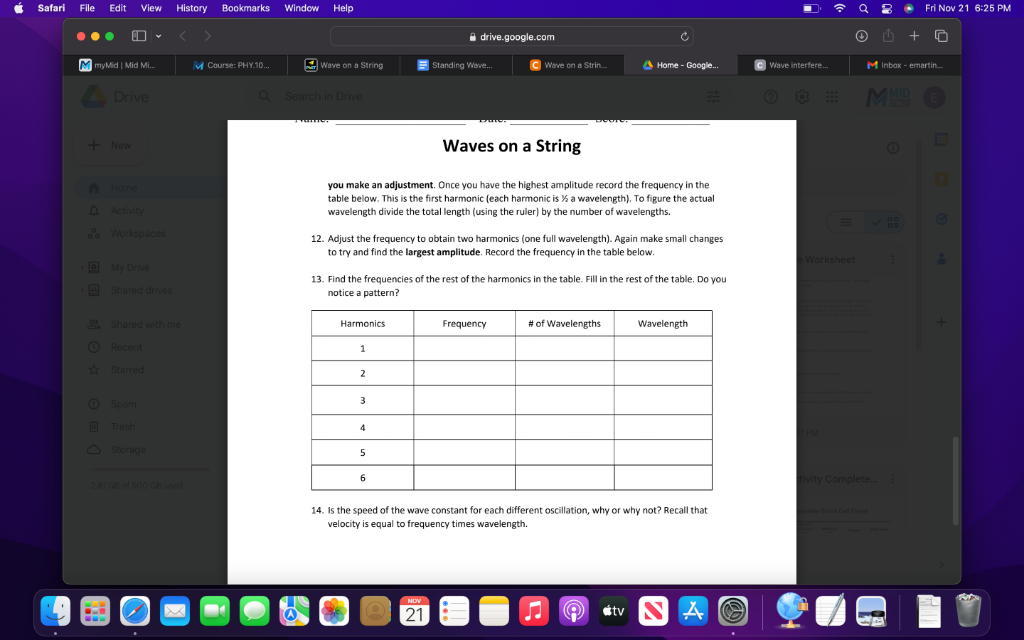Switch Drive to list layout
The image size is (1024, 640).
(846, 223)
